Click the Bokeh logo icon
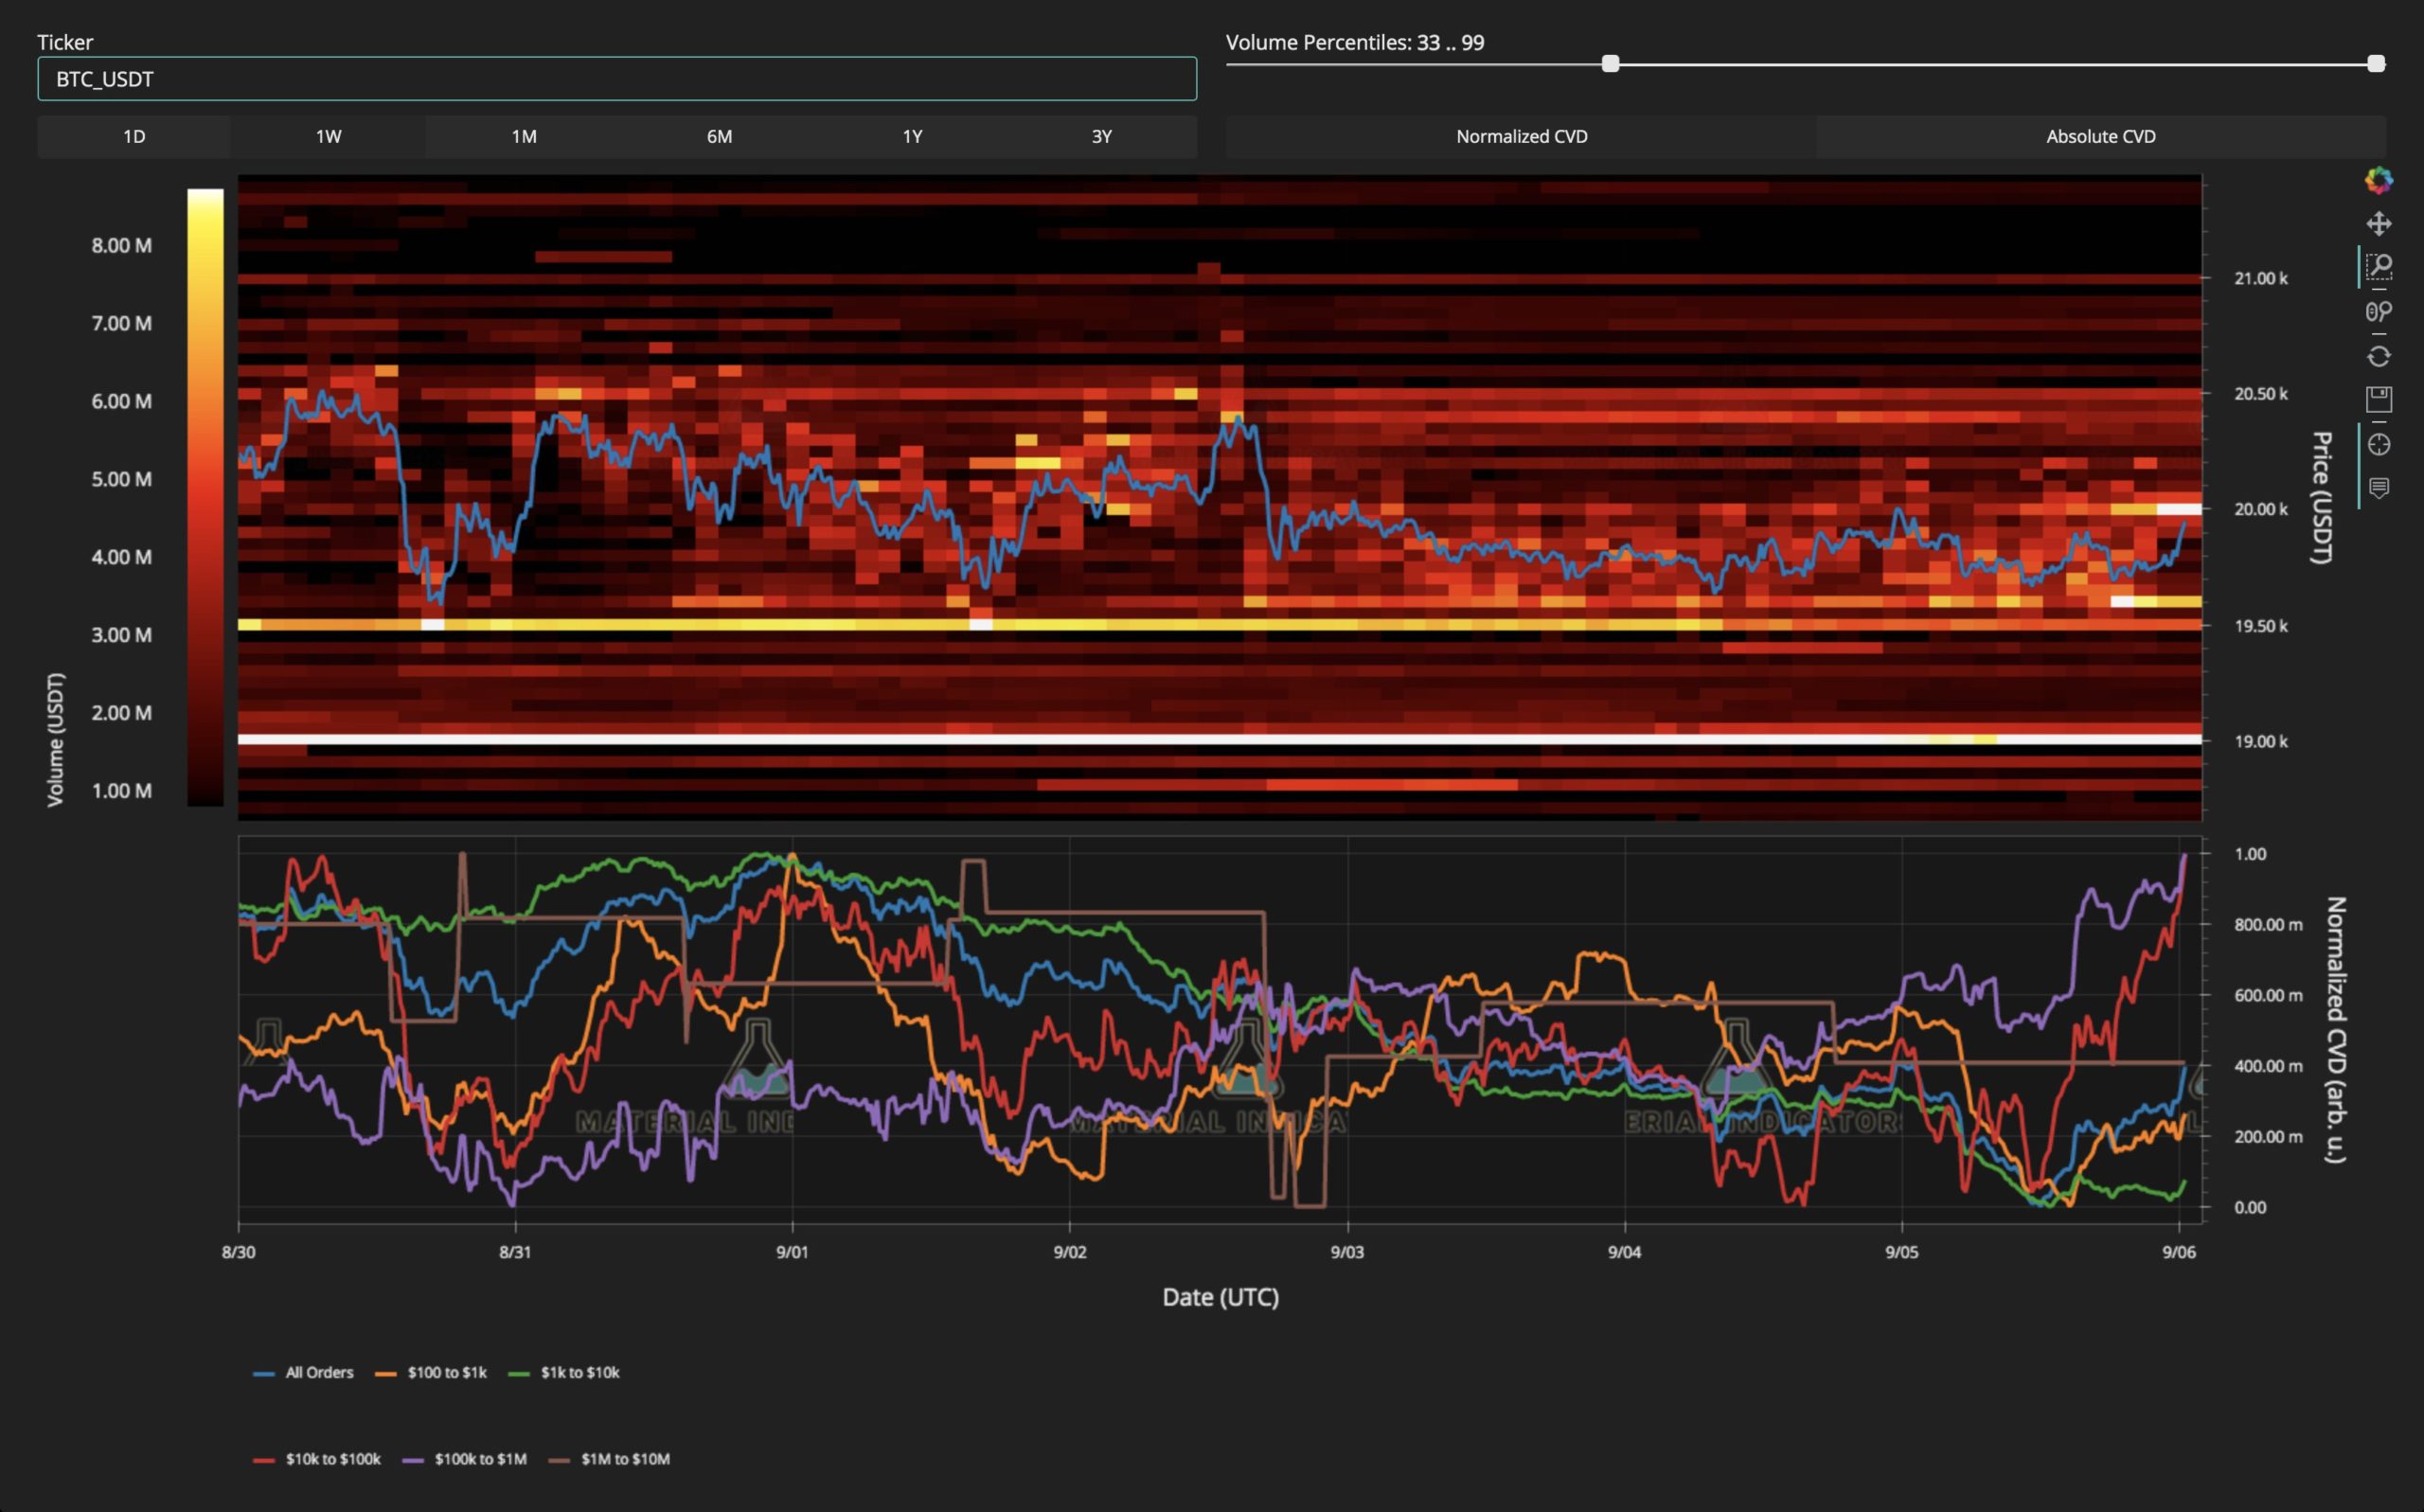Viewport: 2424px width, 1512px height. click(x=2379, y=180)
